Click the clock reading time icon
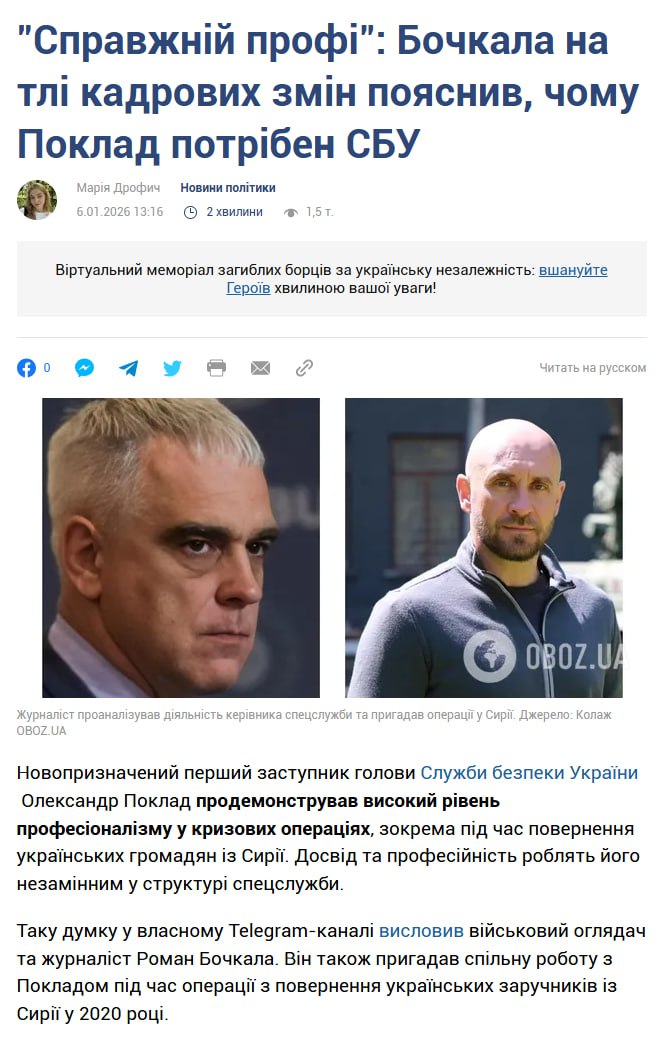This screenshot has width=658, height=1038. pyautogui.click(x=190, y=212)
